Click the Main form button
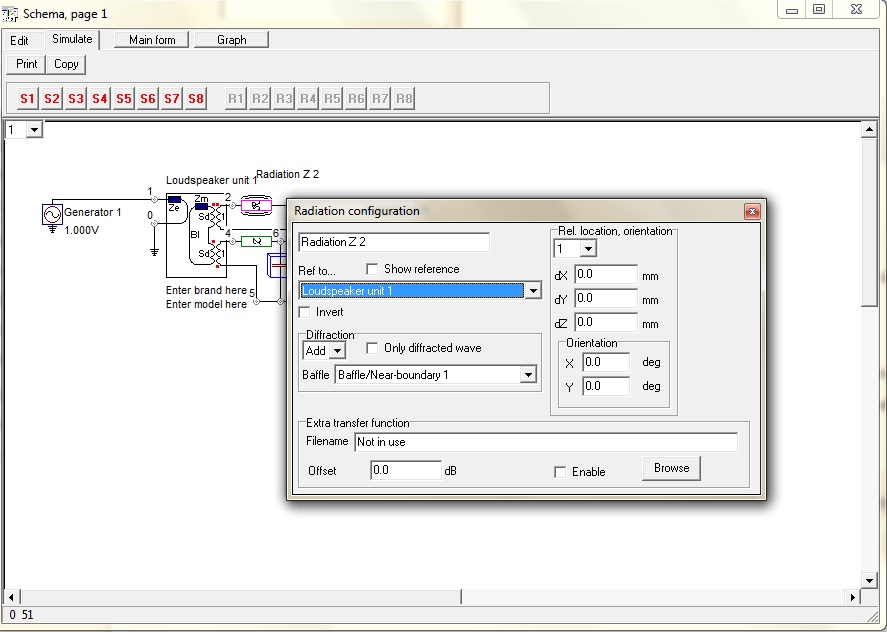Screen dimensions: 887x632 click(152, 40)
